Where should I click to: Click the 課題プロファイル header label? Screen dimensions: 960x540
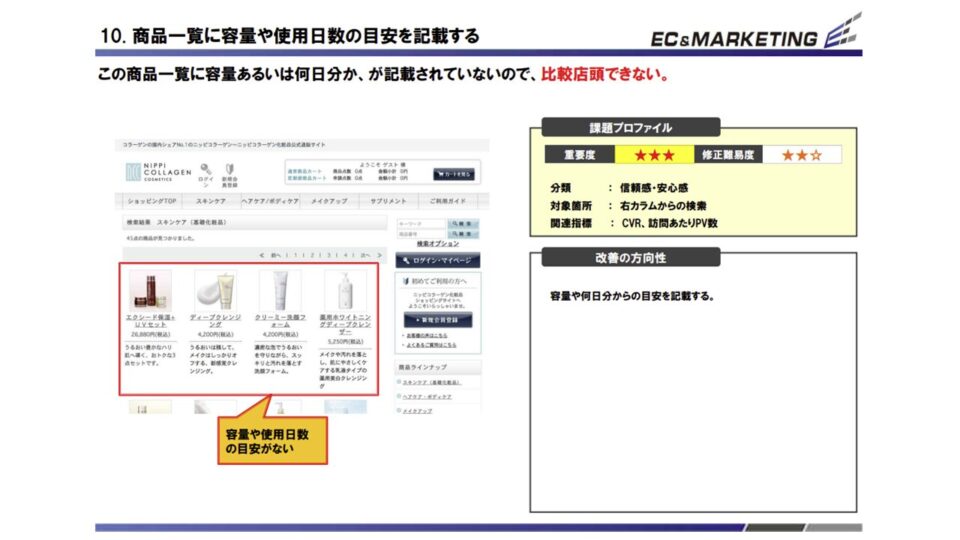[x=631, y=128]
